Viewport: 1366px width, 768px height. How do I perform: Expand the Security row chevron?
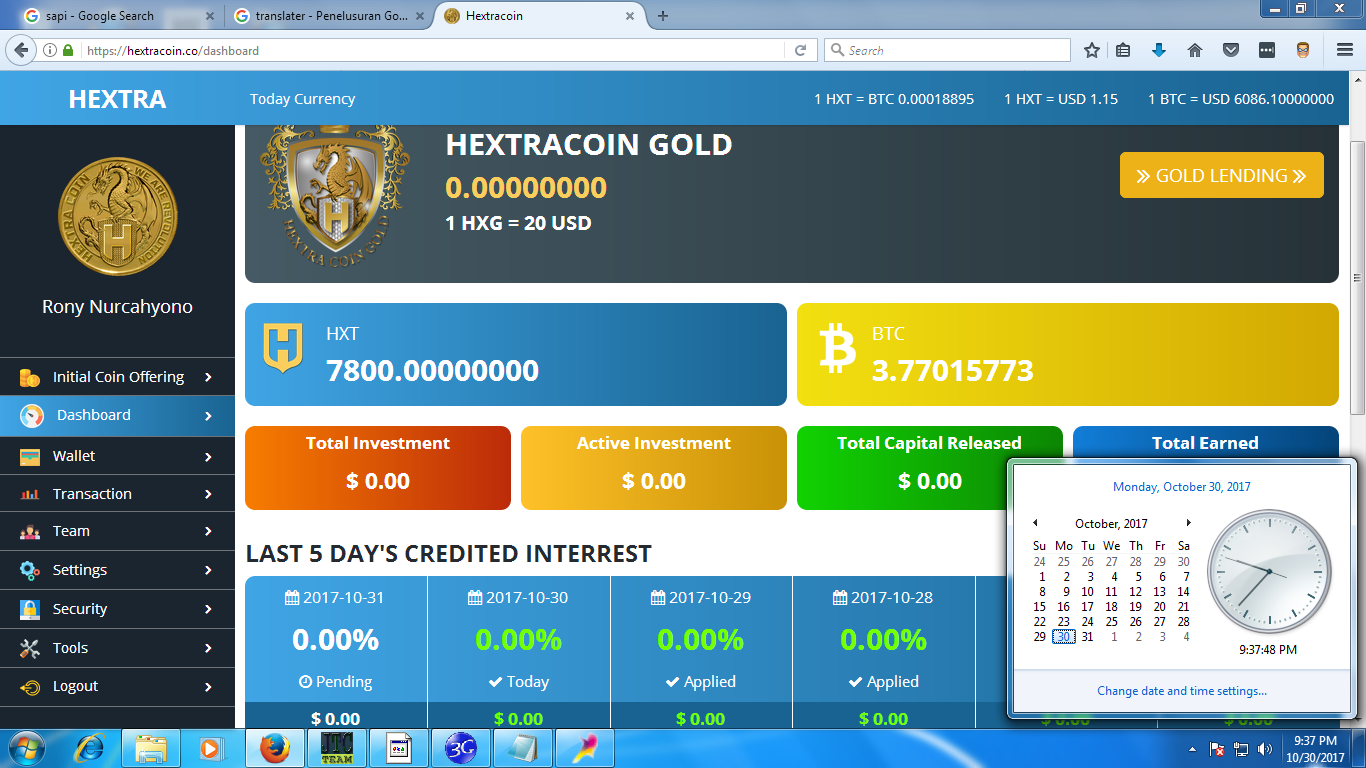point(208,609)
